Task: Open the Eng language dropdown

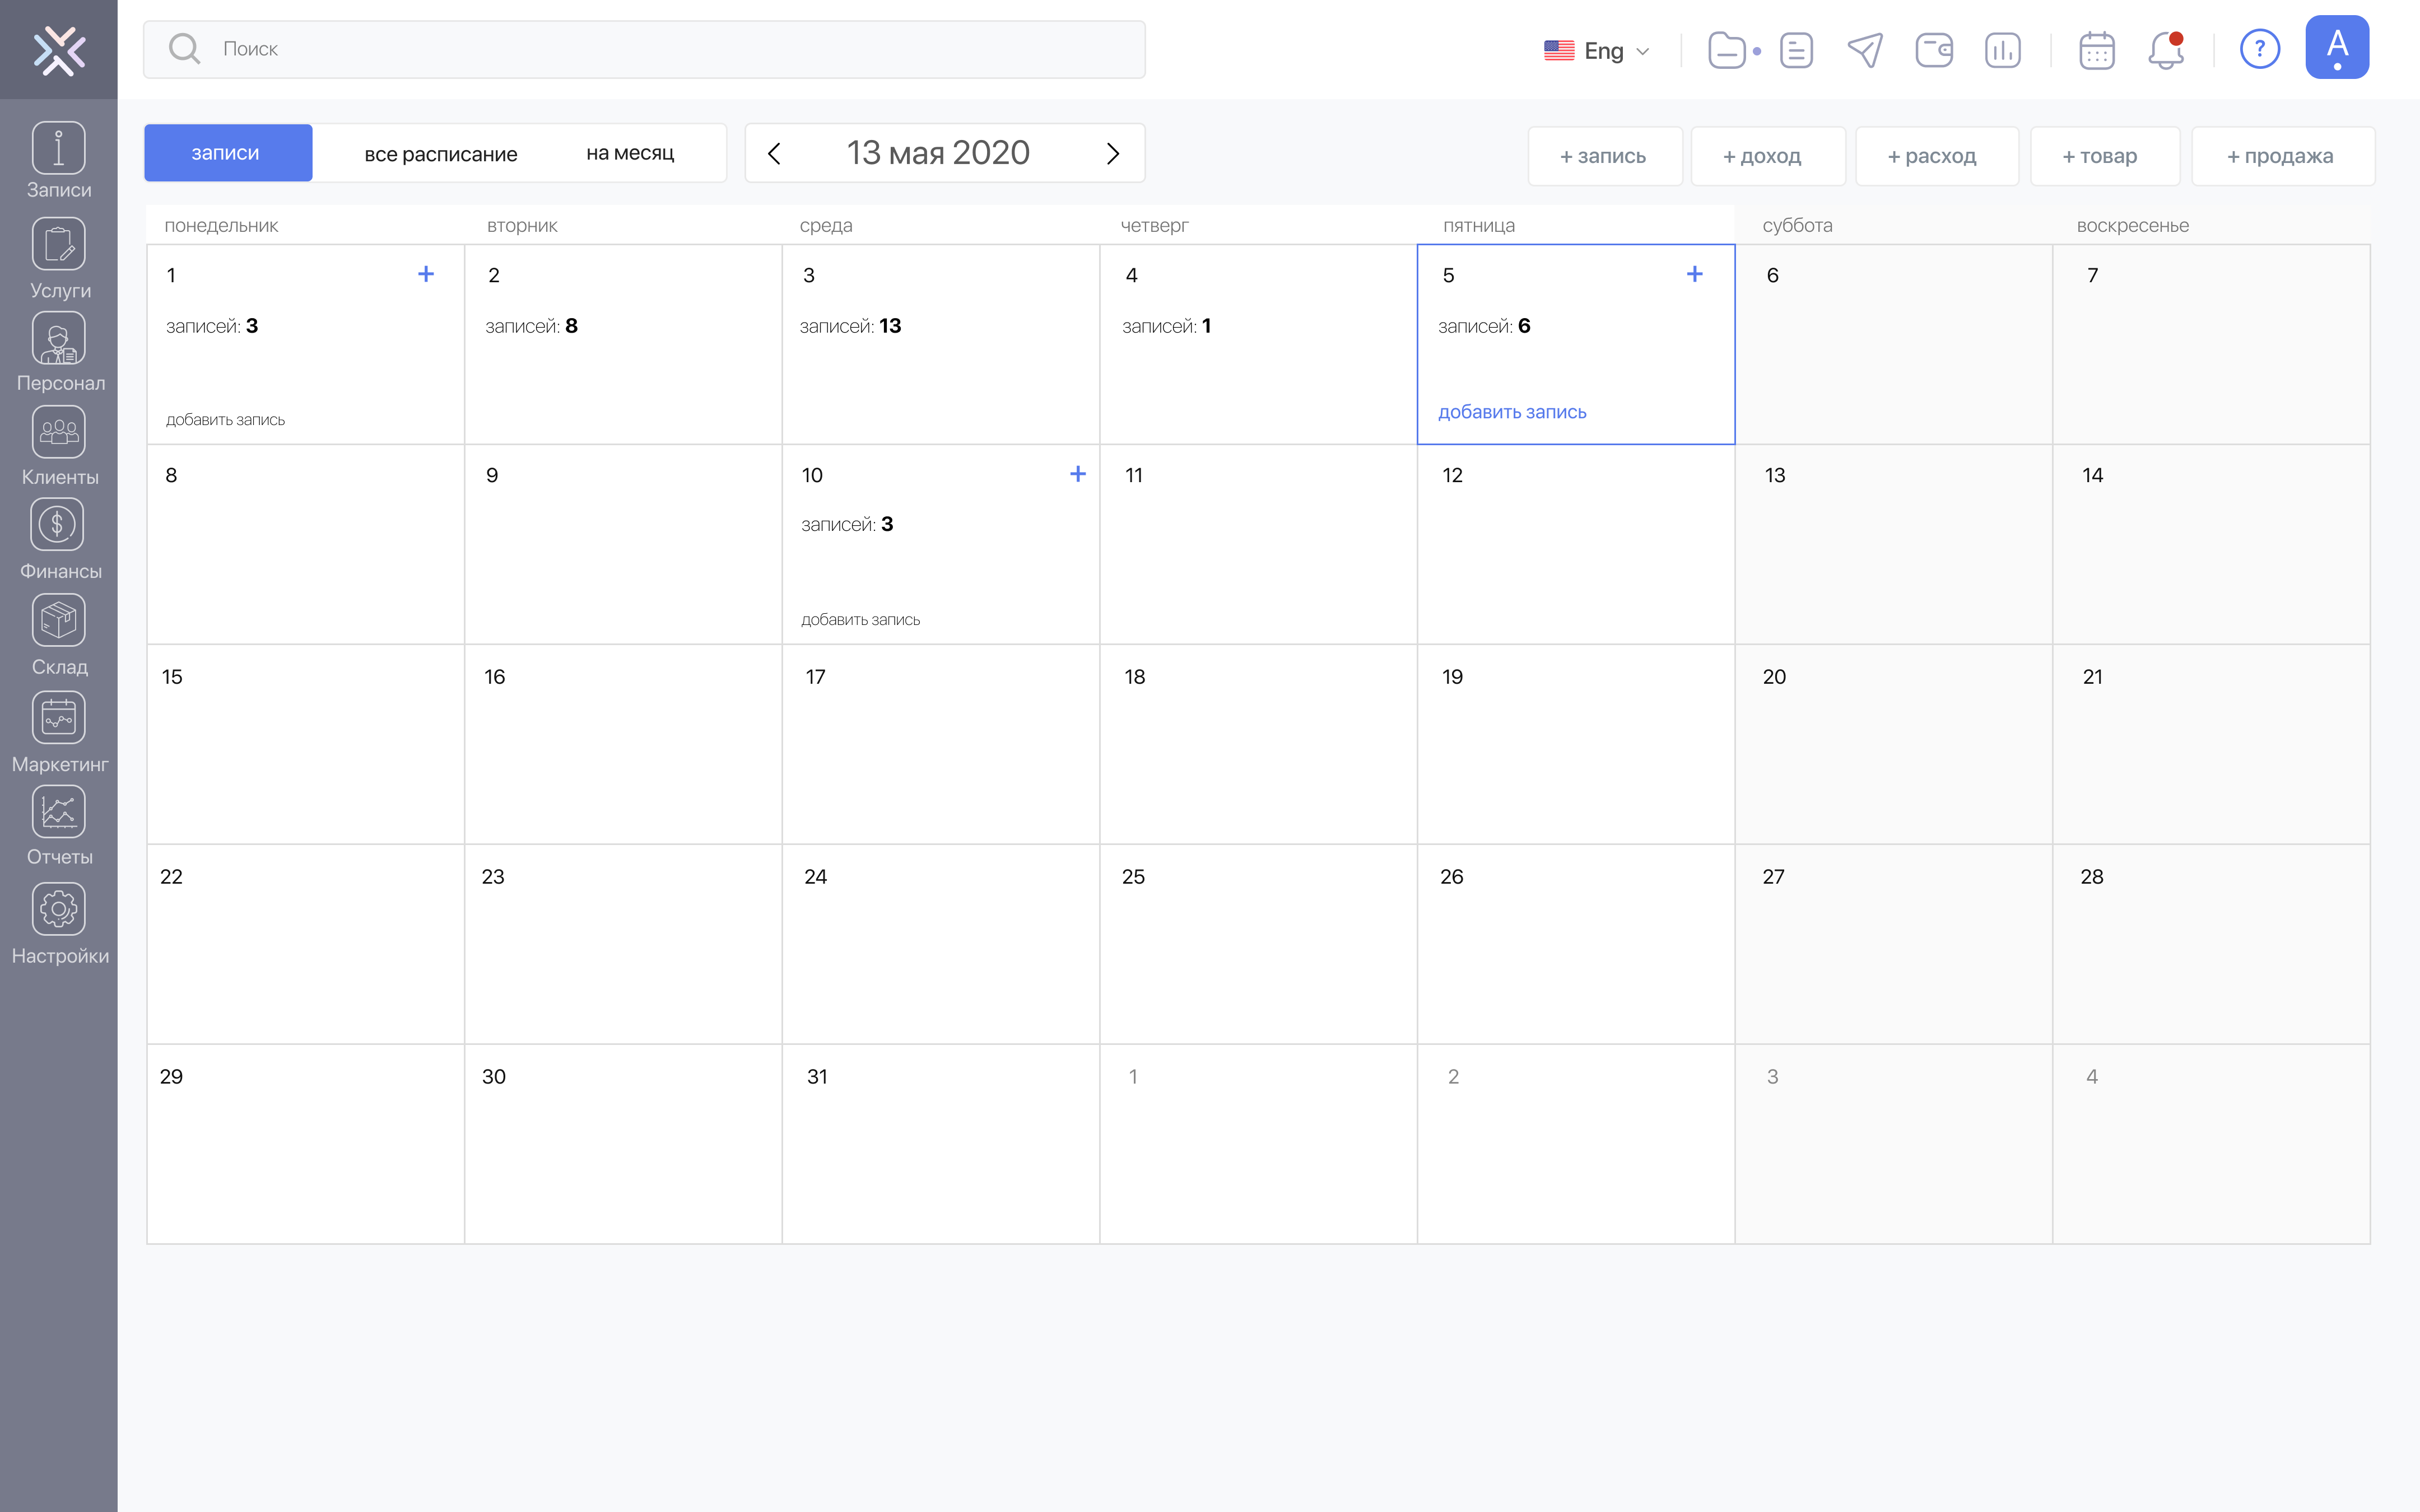Action: pos(1597,50)
